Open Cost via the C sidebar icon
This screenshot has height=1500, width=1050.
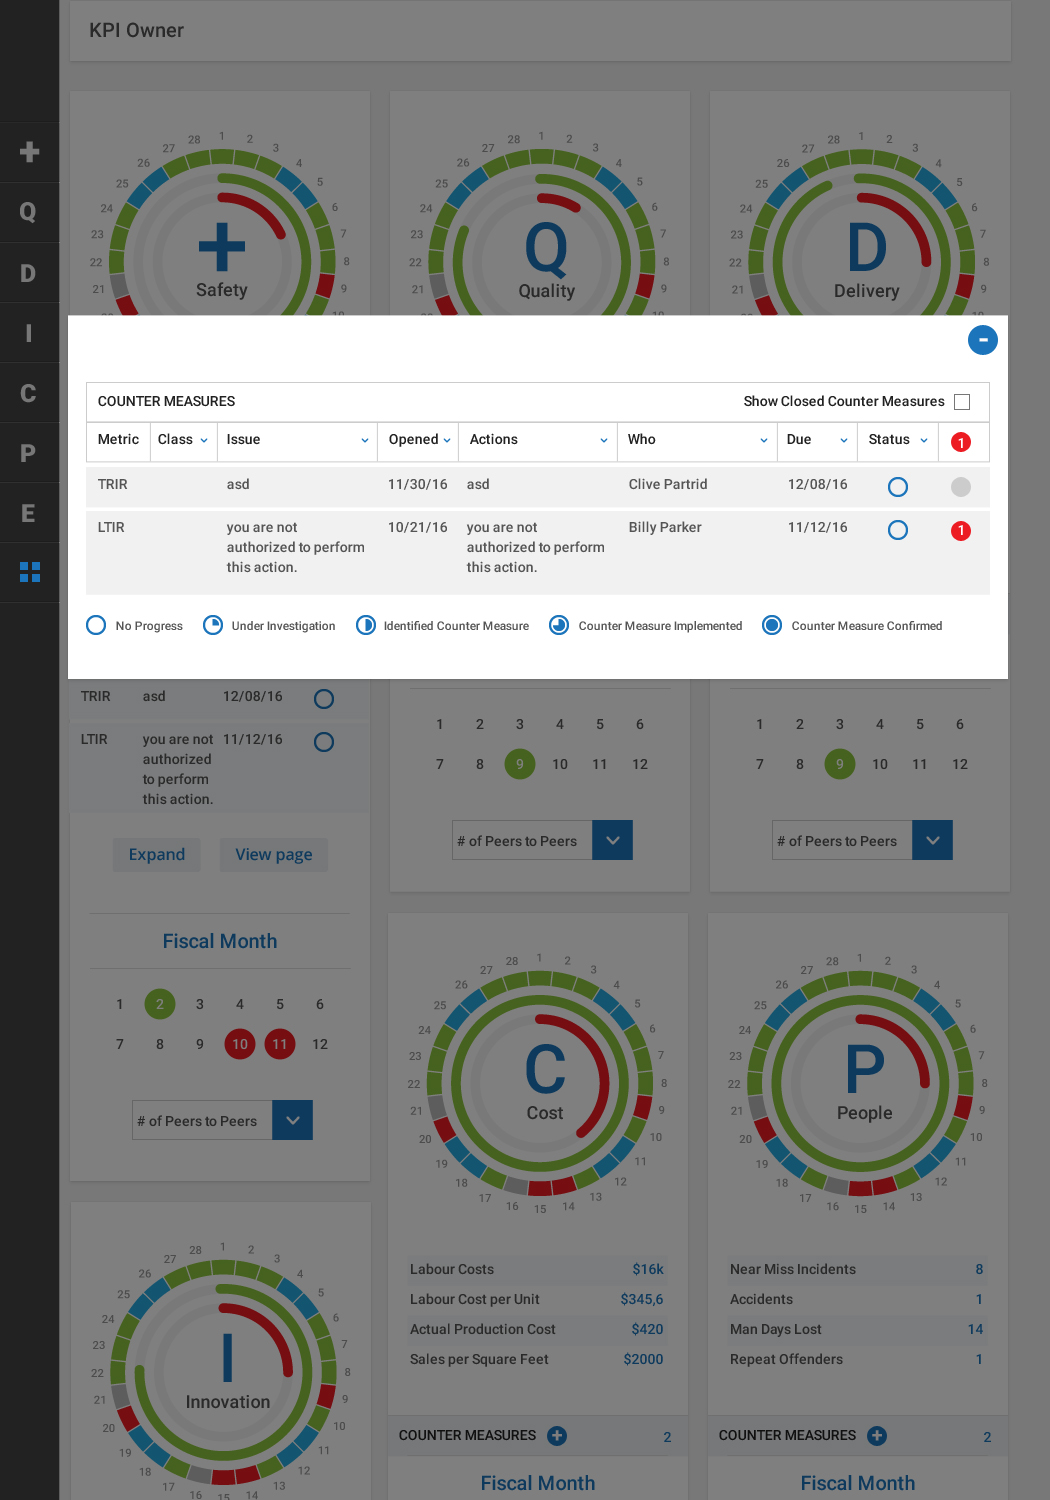click(29, 393)
